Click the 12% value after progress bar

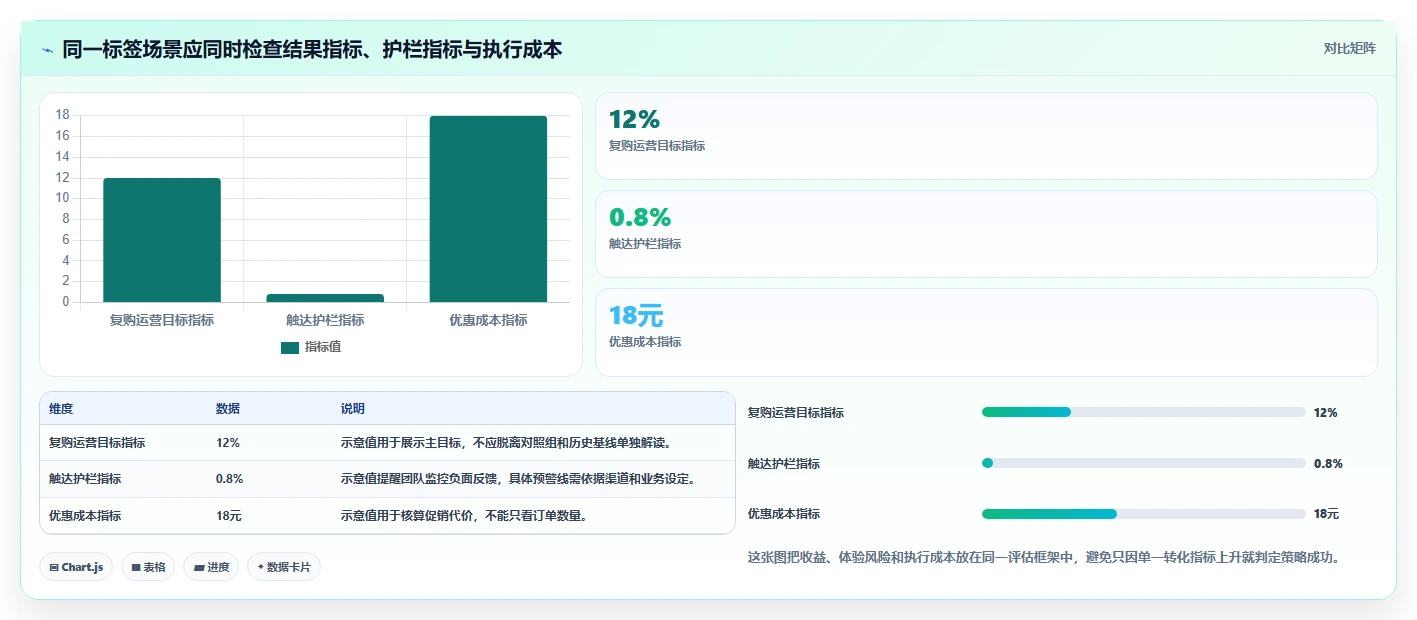1326,413
